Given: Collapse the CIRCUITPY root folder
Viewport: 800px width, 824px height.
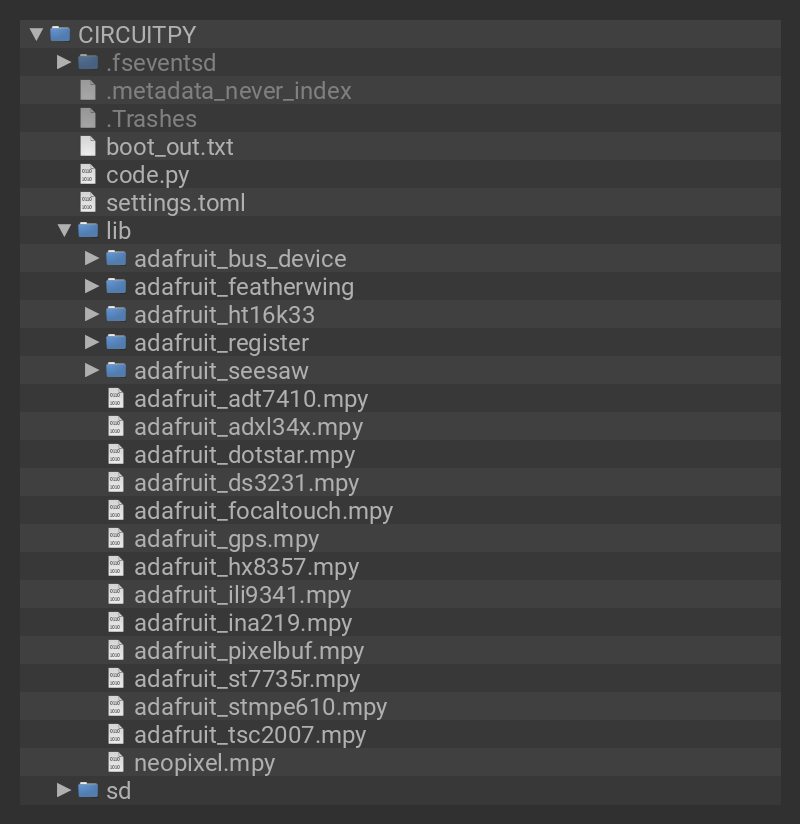Looking at the screenshot, I should click(x=37, y=34).
